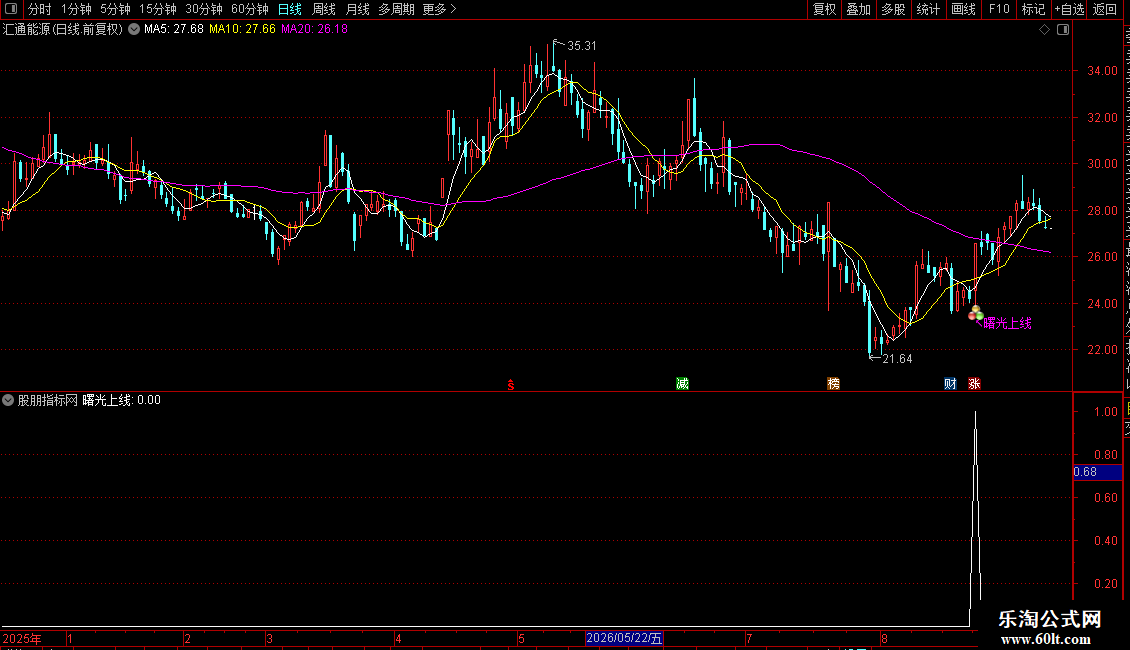The width and height of the screenshot is (1130, 650).
Task: Open 画线 drawing tools
Action: click(x=963, y=9)
